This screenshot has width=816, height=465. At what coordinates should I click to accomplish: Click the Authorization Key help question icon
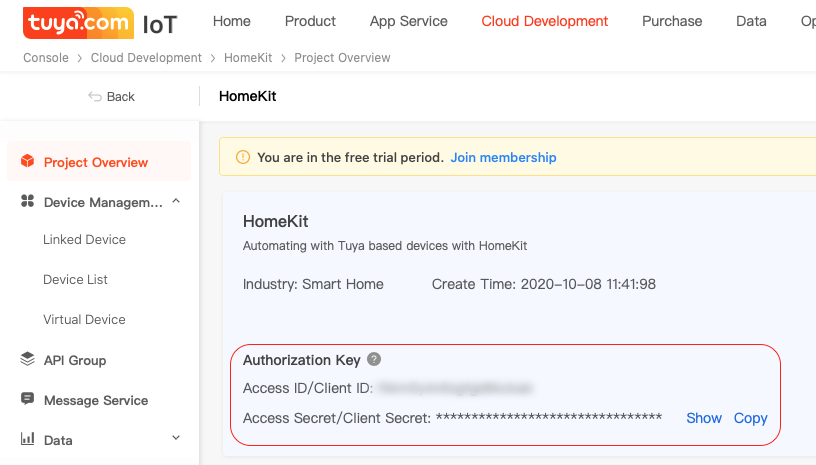374,359
